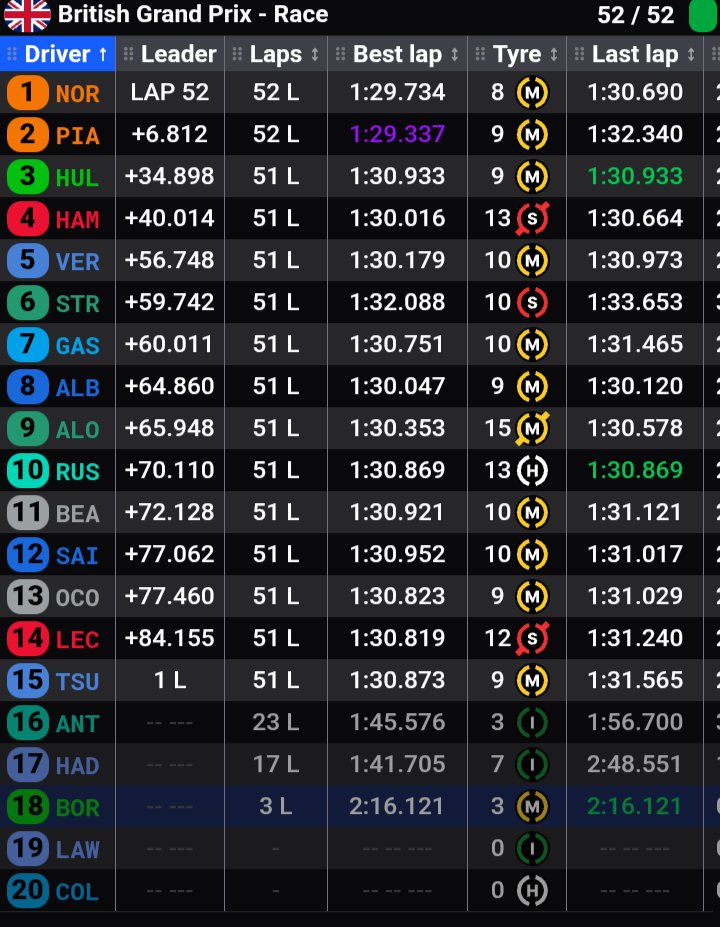
Task: Click medium tyre icon in PIA row
Action: coord(532,135)
